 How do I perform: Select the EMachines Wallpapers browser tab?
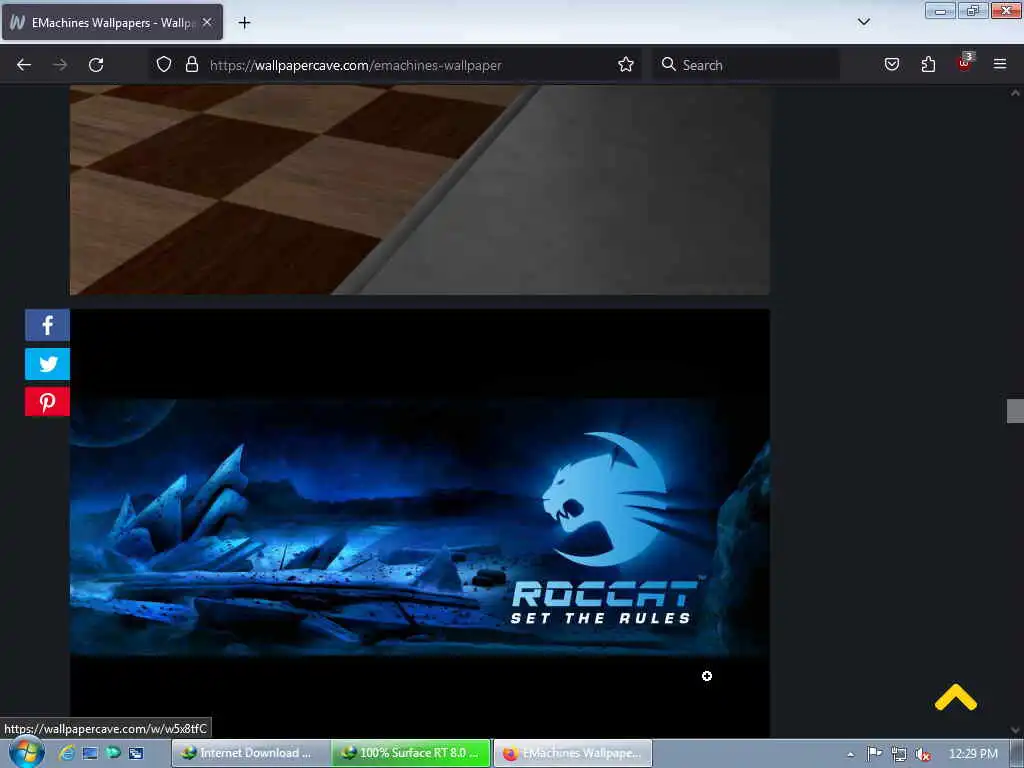[x=112, y=22]
